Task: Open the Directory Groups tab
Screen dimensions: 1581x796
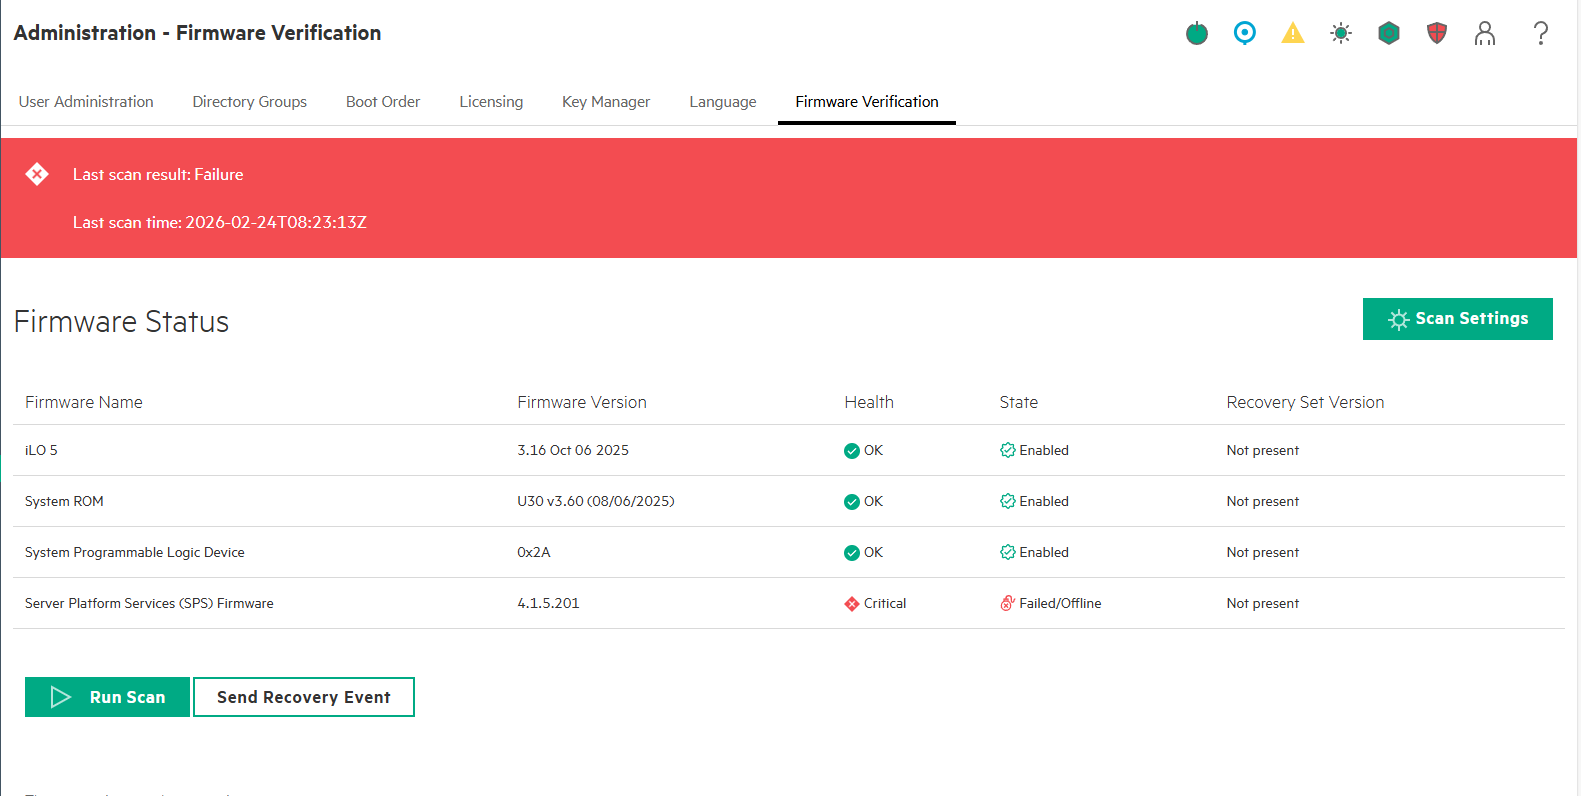Action: [249, 102]
